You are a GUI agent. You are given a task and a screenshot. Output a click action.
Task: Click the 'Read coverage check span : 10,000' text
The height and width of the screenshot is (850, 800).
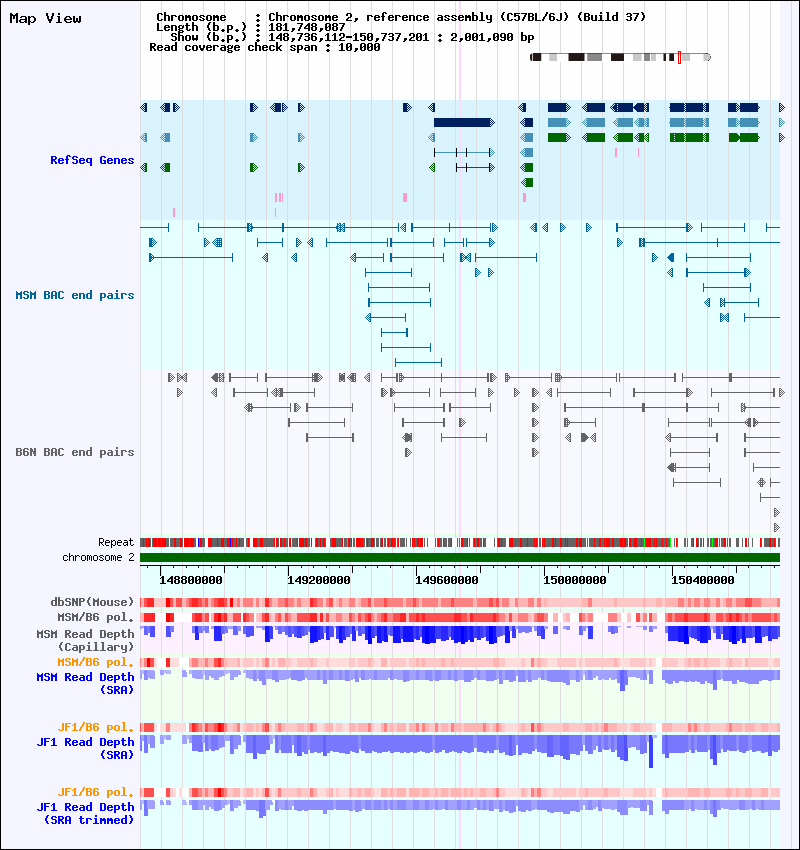coord(265,47)
